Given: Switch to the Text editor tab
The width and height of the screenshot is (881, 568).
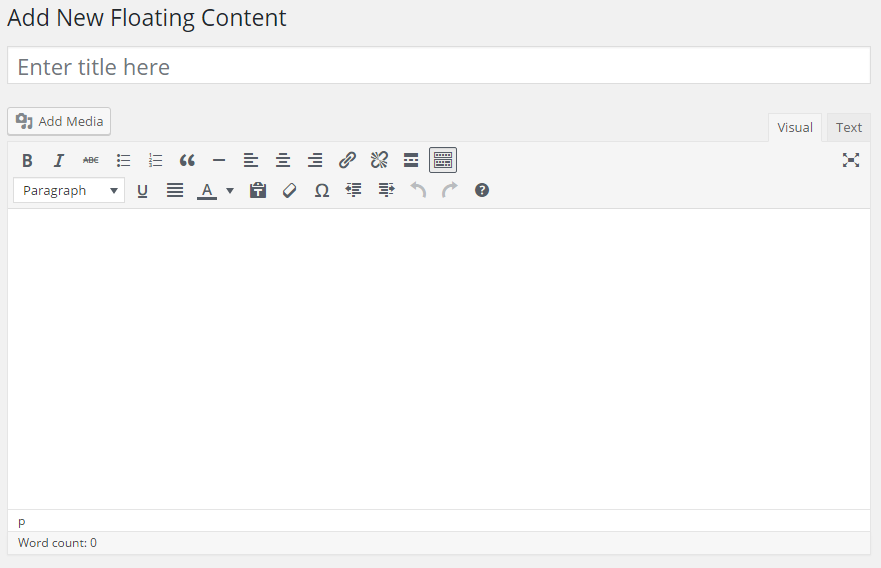Looking at the screenshot, I should click(849, 127).
